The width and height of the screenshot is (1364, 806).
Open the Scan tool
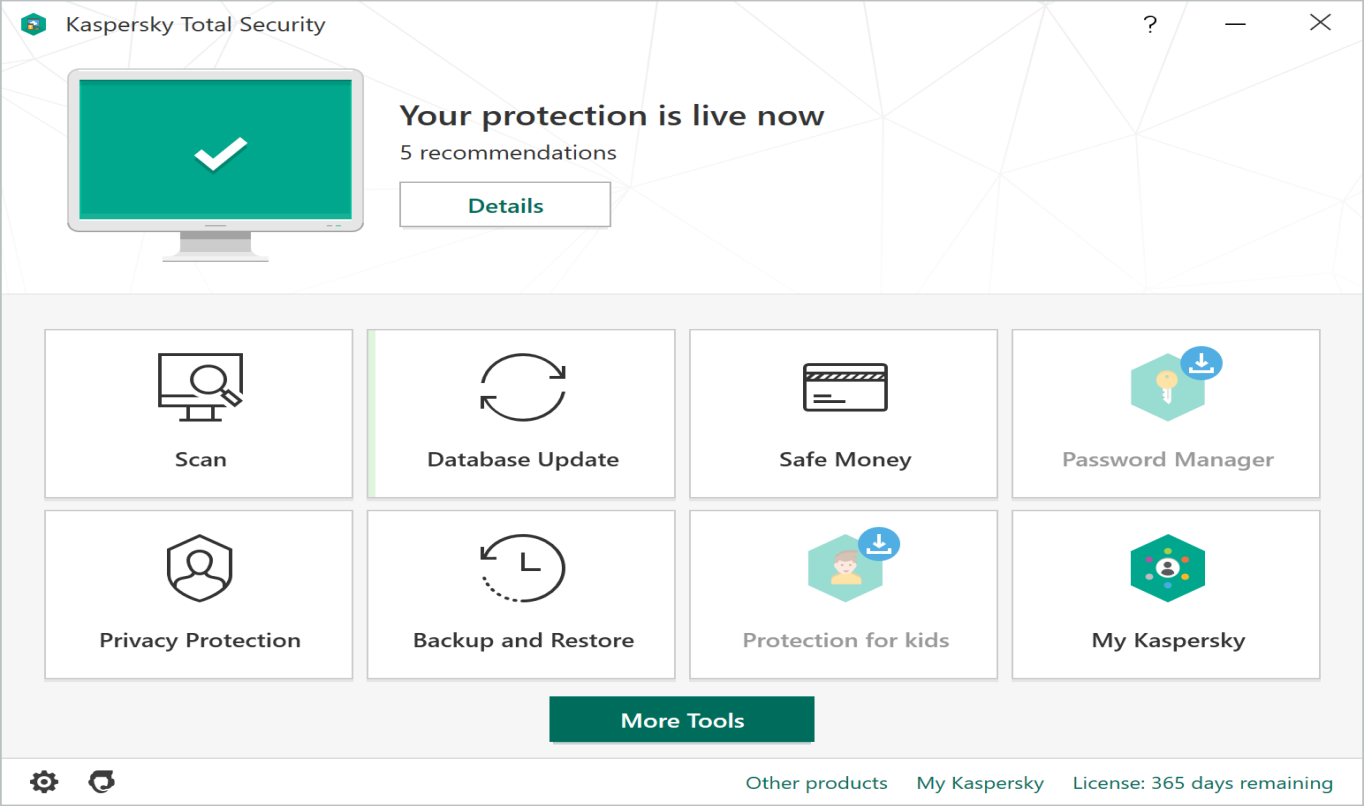click(198, 413)
